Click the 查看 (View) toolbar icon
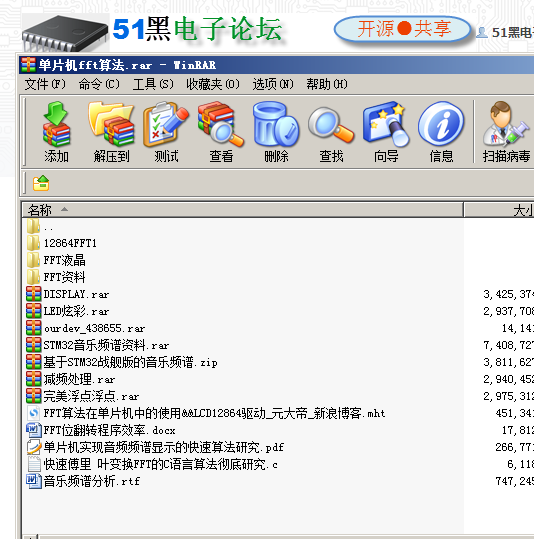This screenshot has width=534, height=539. (x=221, y=124)
